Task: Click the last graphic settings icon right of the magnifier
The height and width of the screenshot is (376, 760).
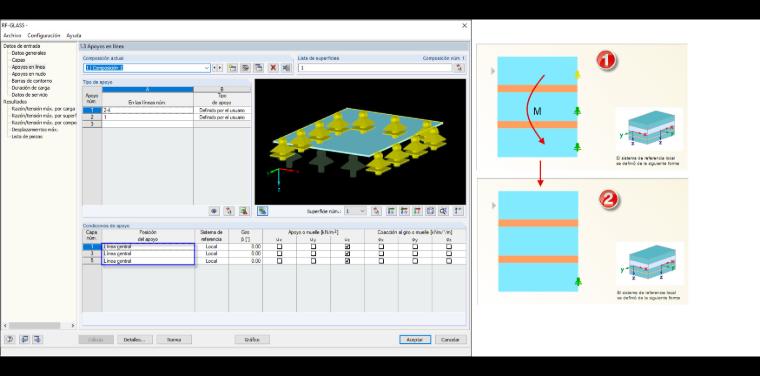Action: click(459, 211)
